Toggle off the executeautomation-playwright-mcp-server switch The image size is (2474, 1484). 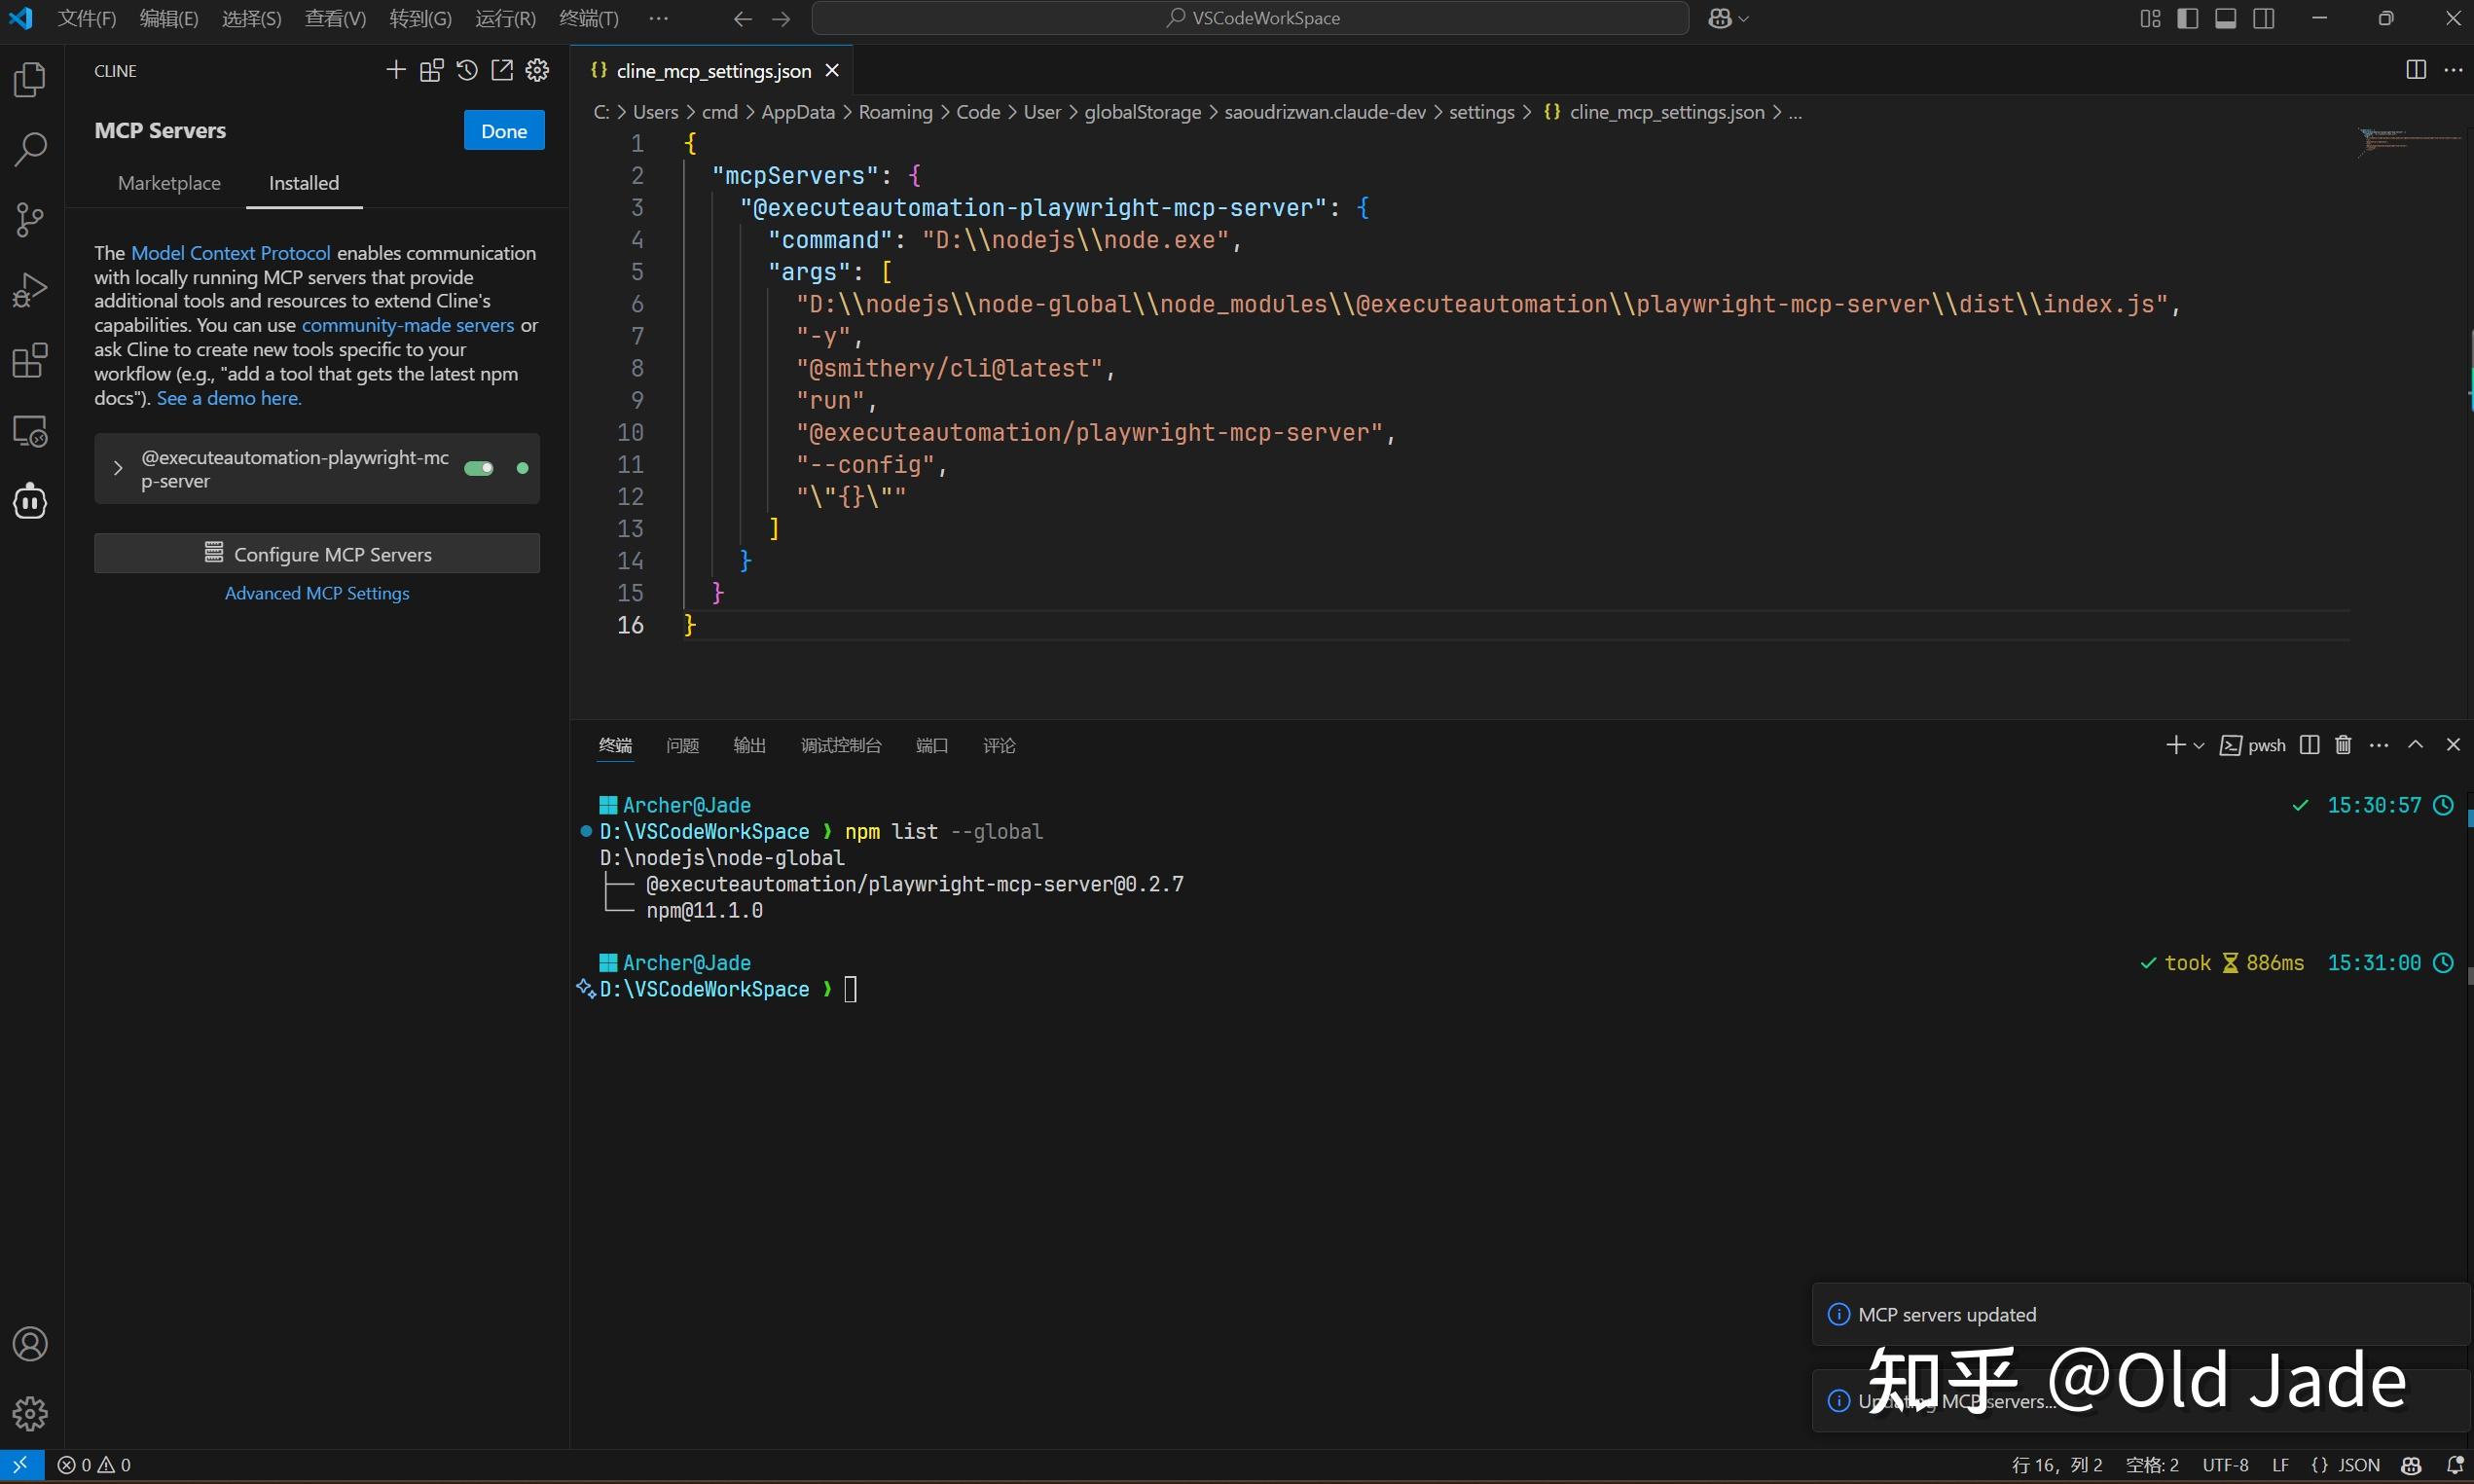(x=481, y=467)
